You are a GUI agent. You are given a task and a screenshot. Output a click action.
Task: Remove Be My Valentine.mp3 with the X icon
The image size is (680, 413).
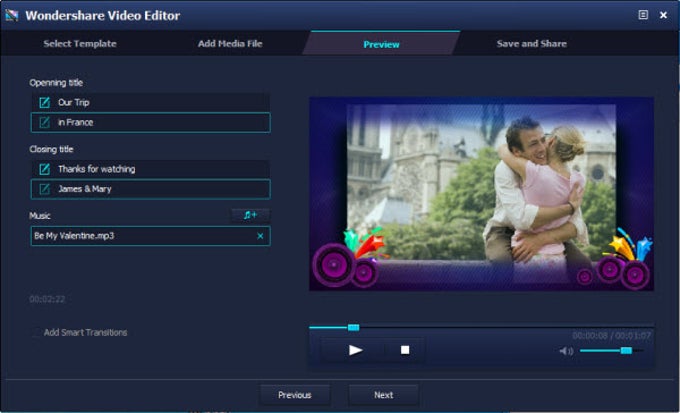pos(260,236)
